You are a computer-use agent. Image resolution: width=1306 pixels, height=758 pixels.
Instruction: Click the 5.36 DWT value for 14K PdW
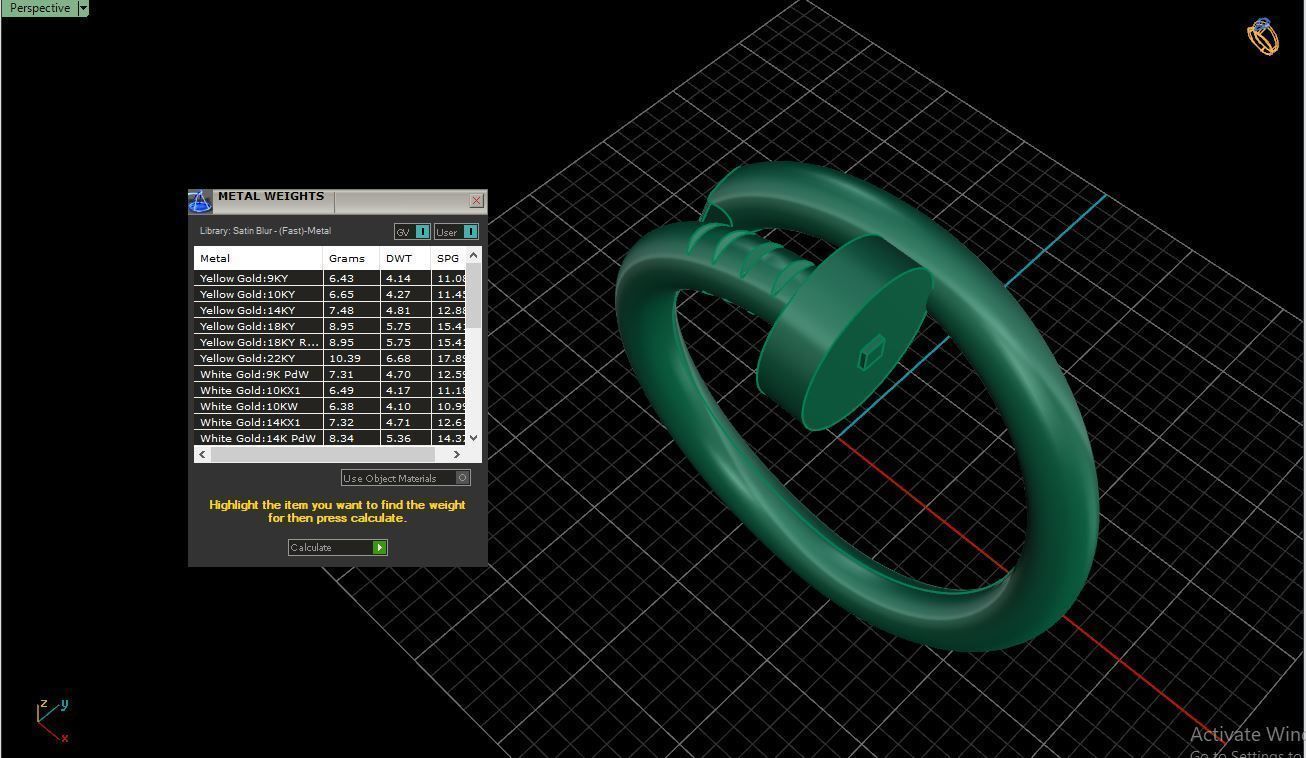(398, 438)
